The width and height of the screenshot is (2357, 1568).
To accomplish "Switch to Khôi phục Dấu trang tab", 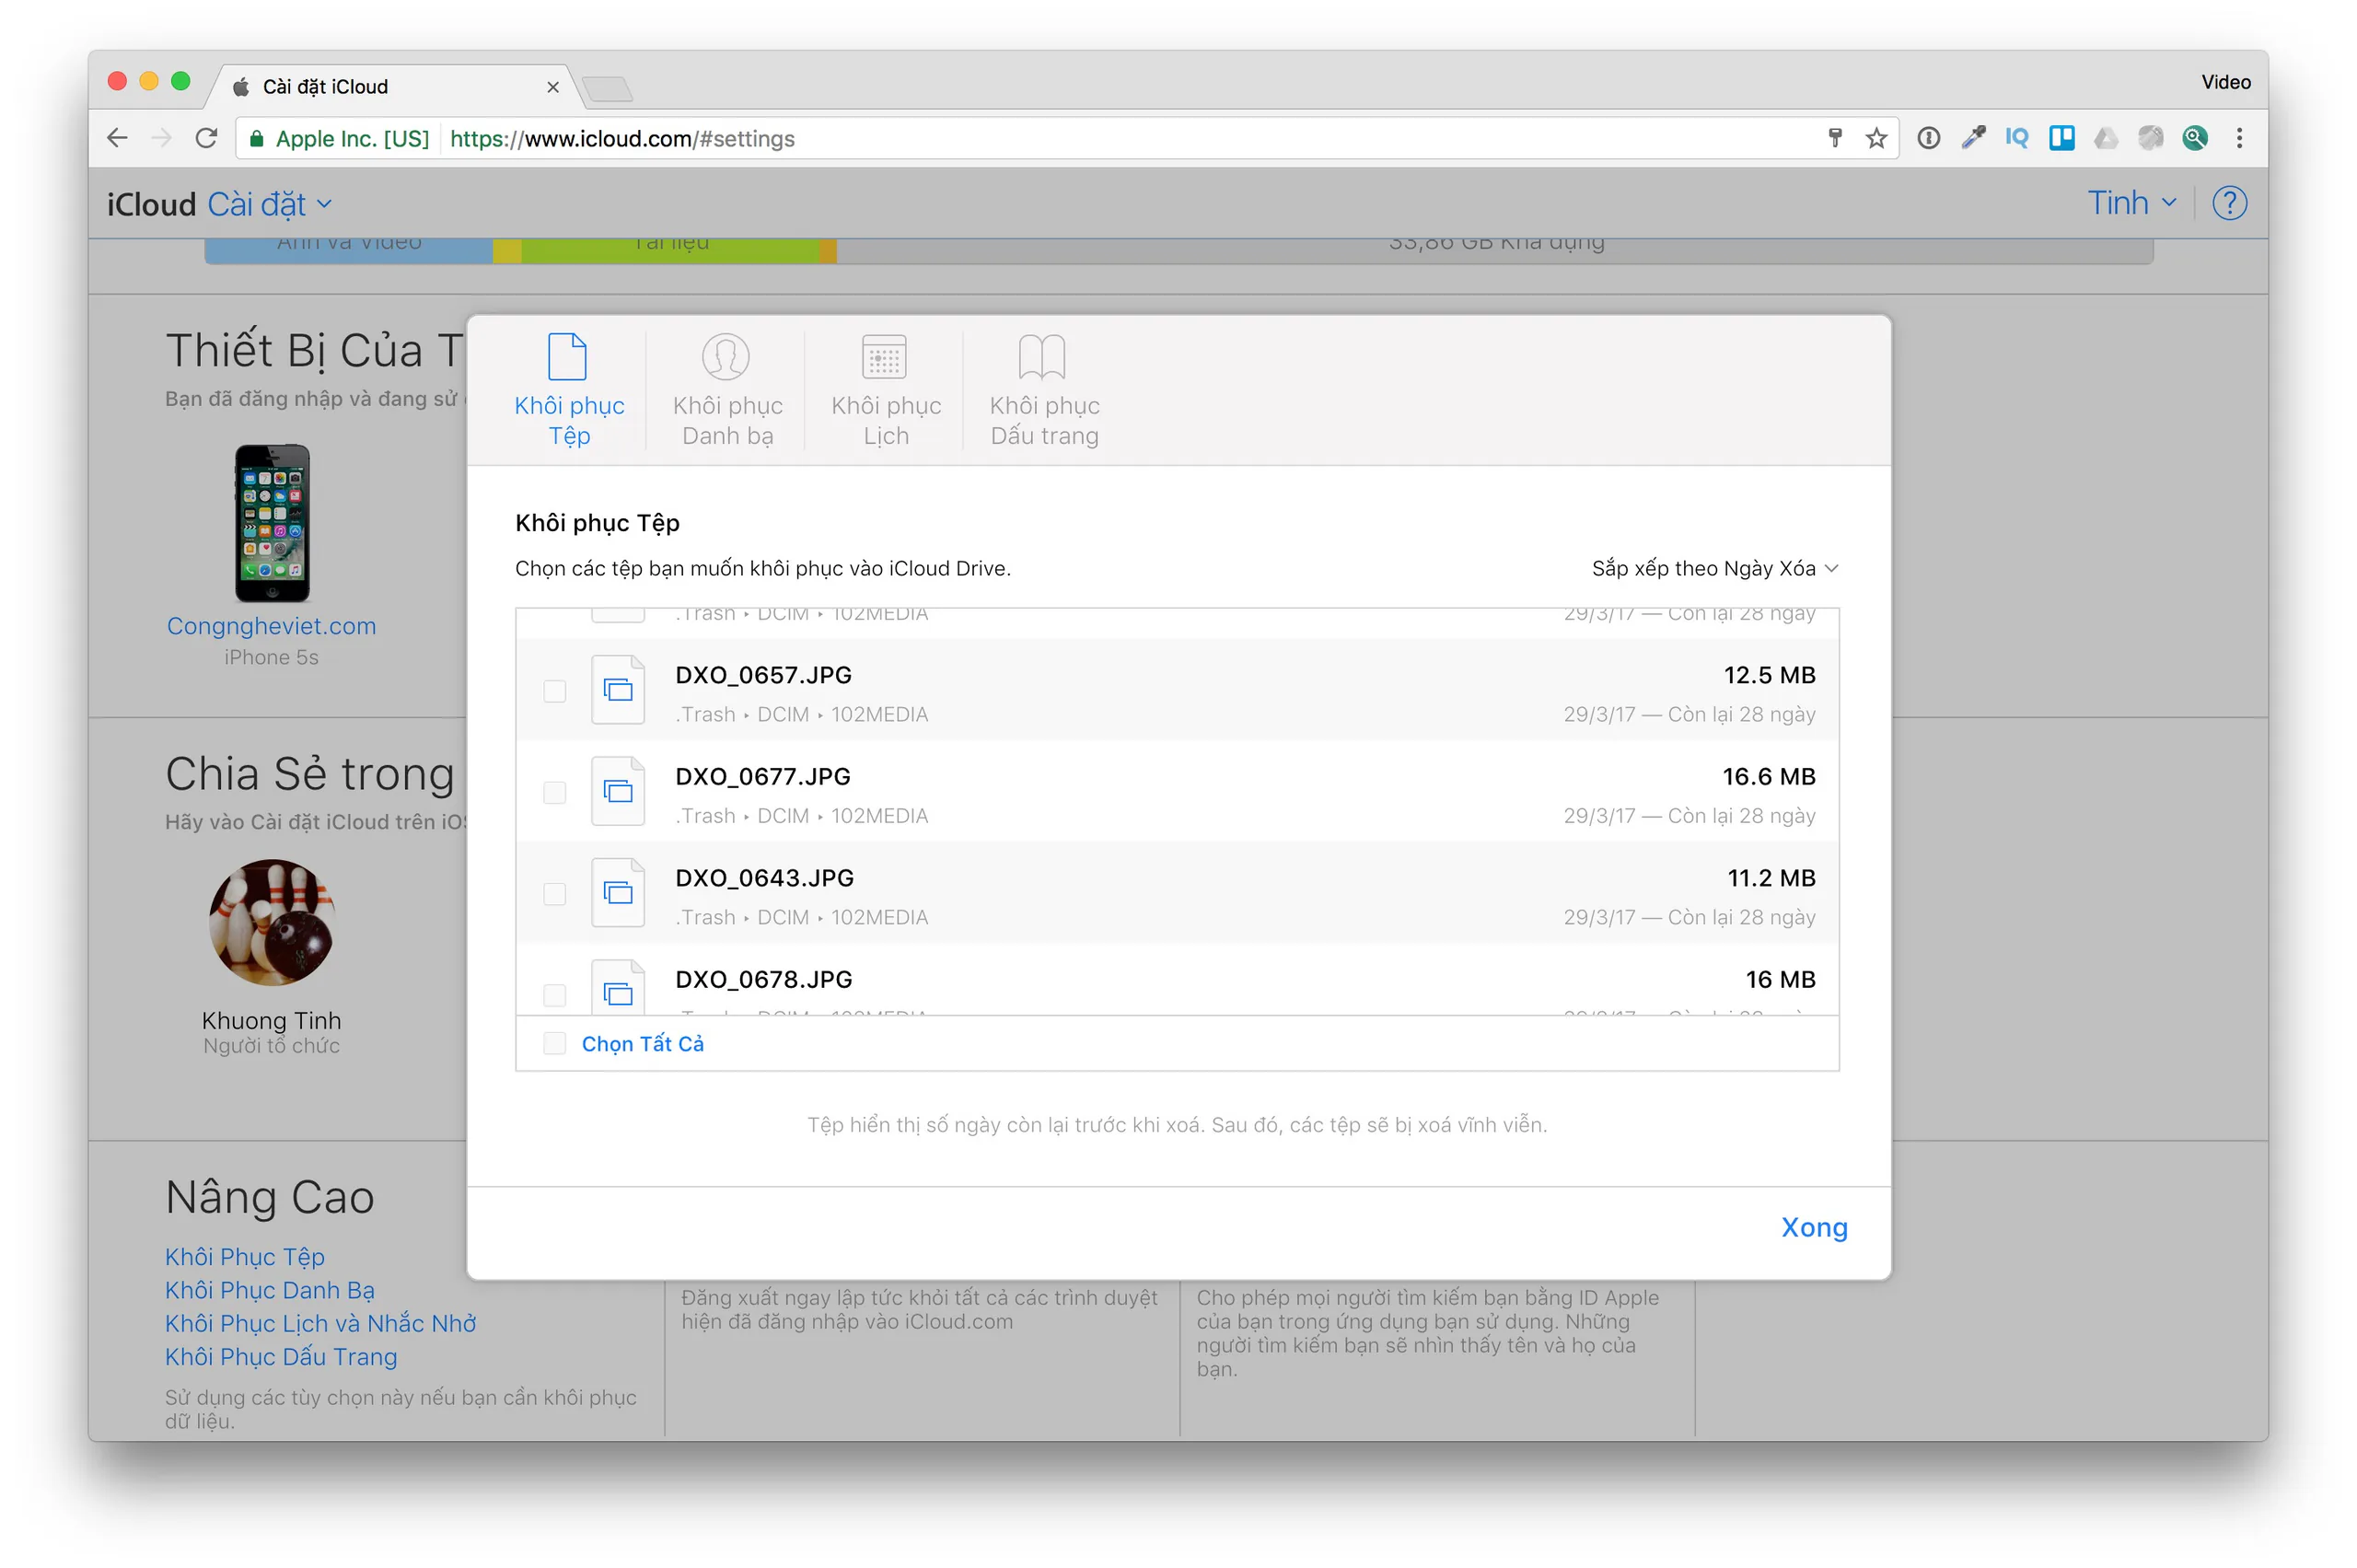I will click(x=1044, y=390).
